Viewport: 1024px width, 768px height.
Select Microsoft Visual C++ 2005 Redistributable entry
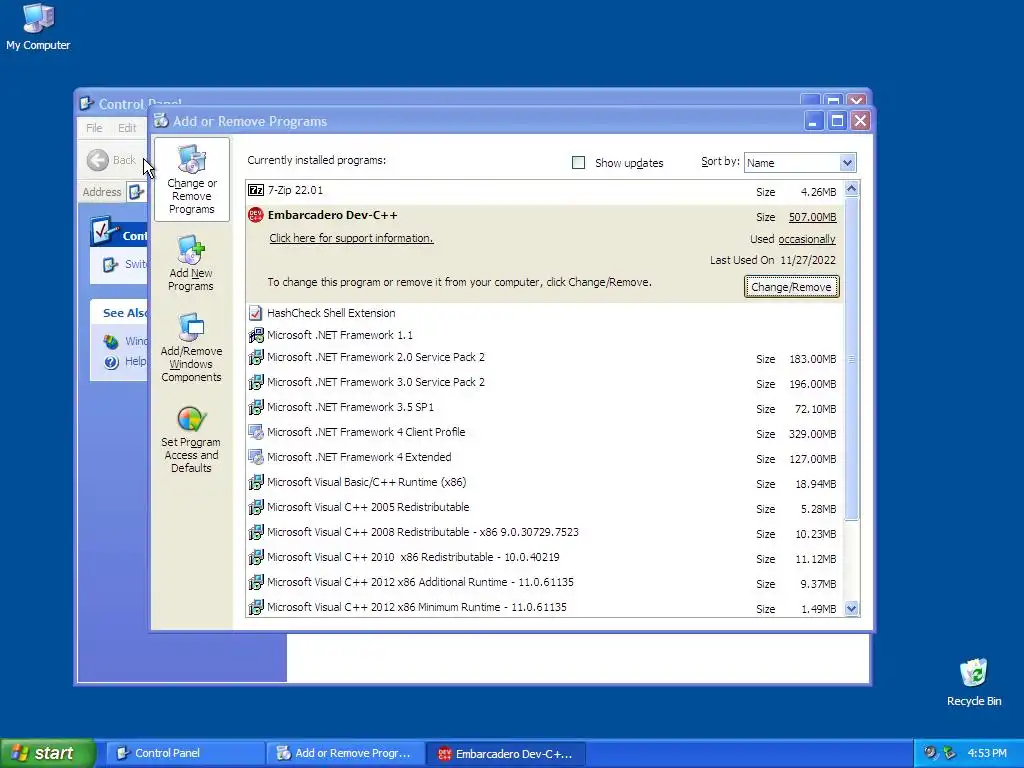[x=545, y=507]
